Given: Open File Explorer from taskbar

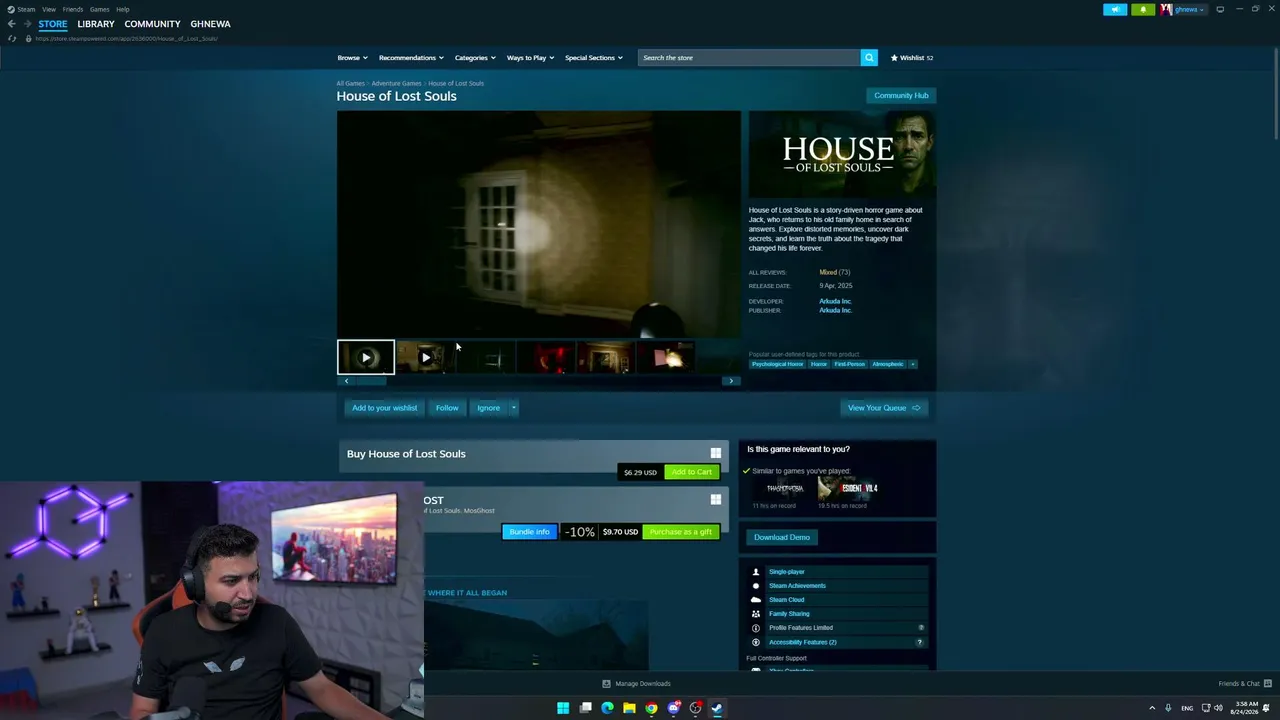Looking at the screenshot, I should click(x=629, y=708).
